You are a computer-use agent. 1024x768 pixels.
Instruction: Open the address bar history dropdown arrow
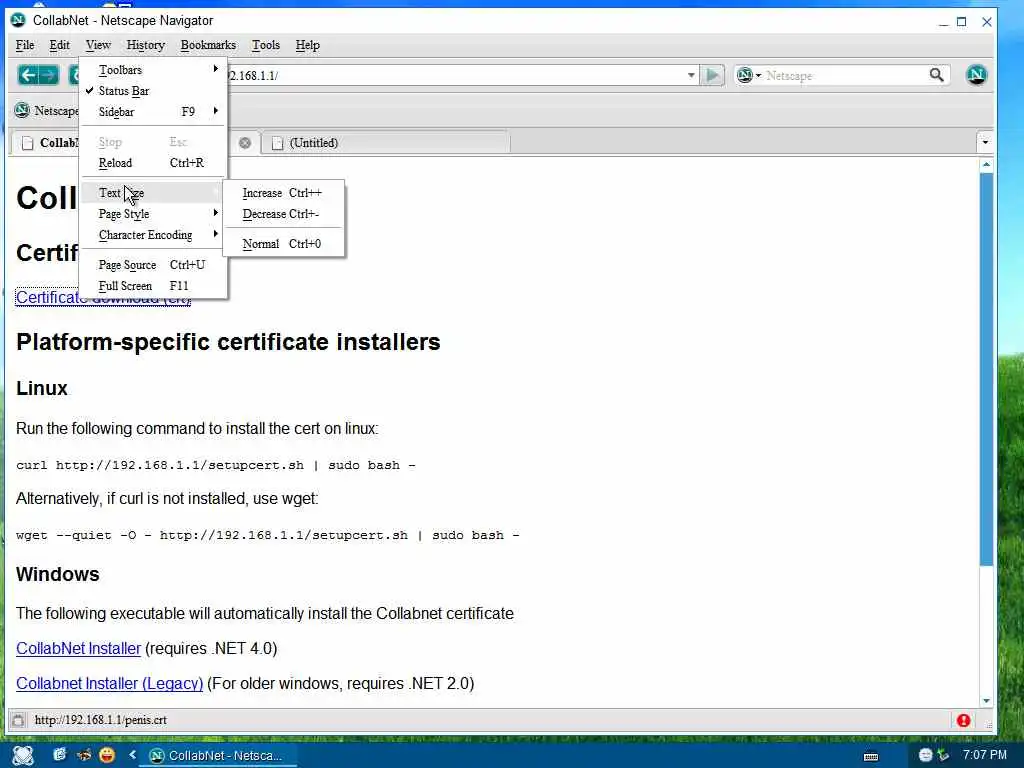click(x=691, y=75)
